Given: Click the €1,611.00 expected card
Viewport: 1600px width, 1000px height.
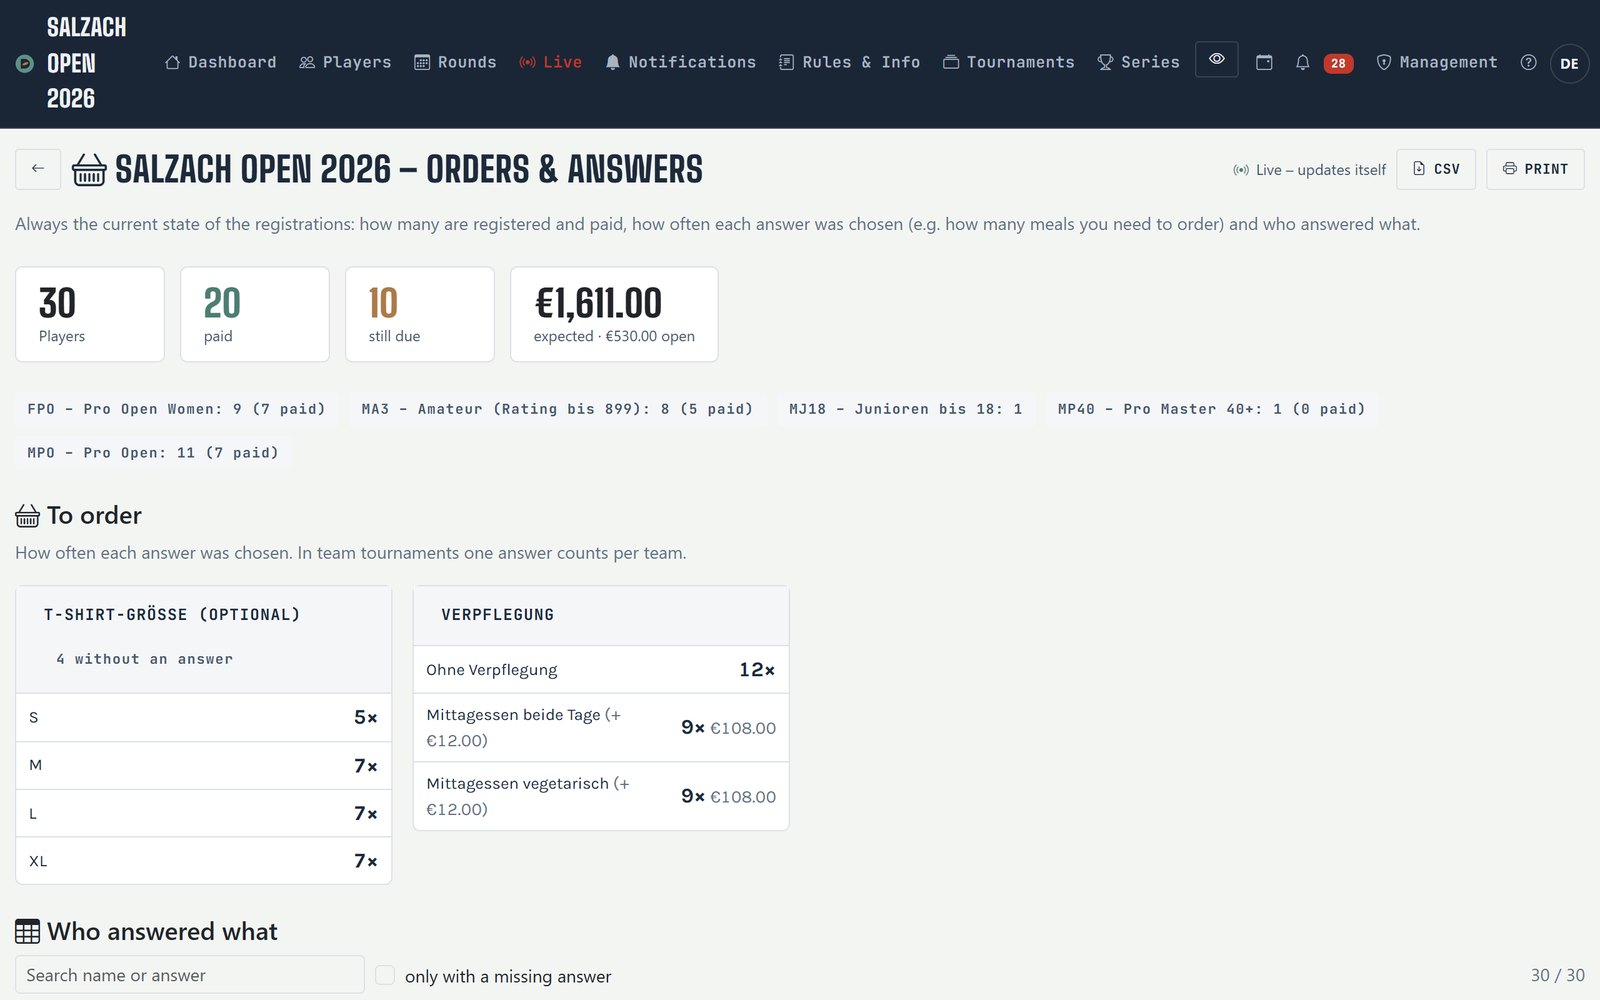Looking at the screenshot, I should point(614,314).
